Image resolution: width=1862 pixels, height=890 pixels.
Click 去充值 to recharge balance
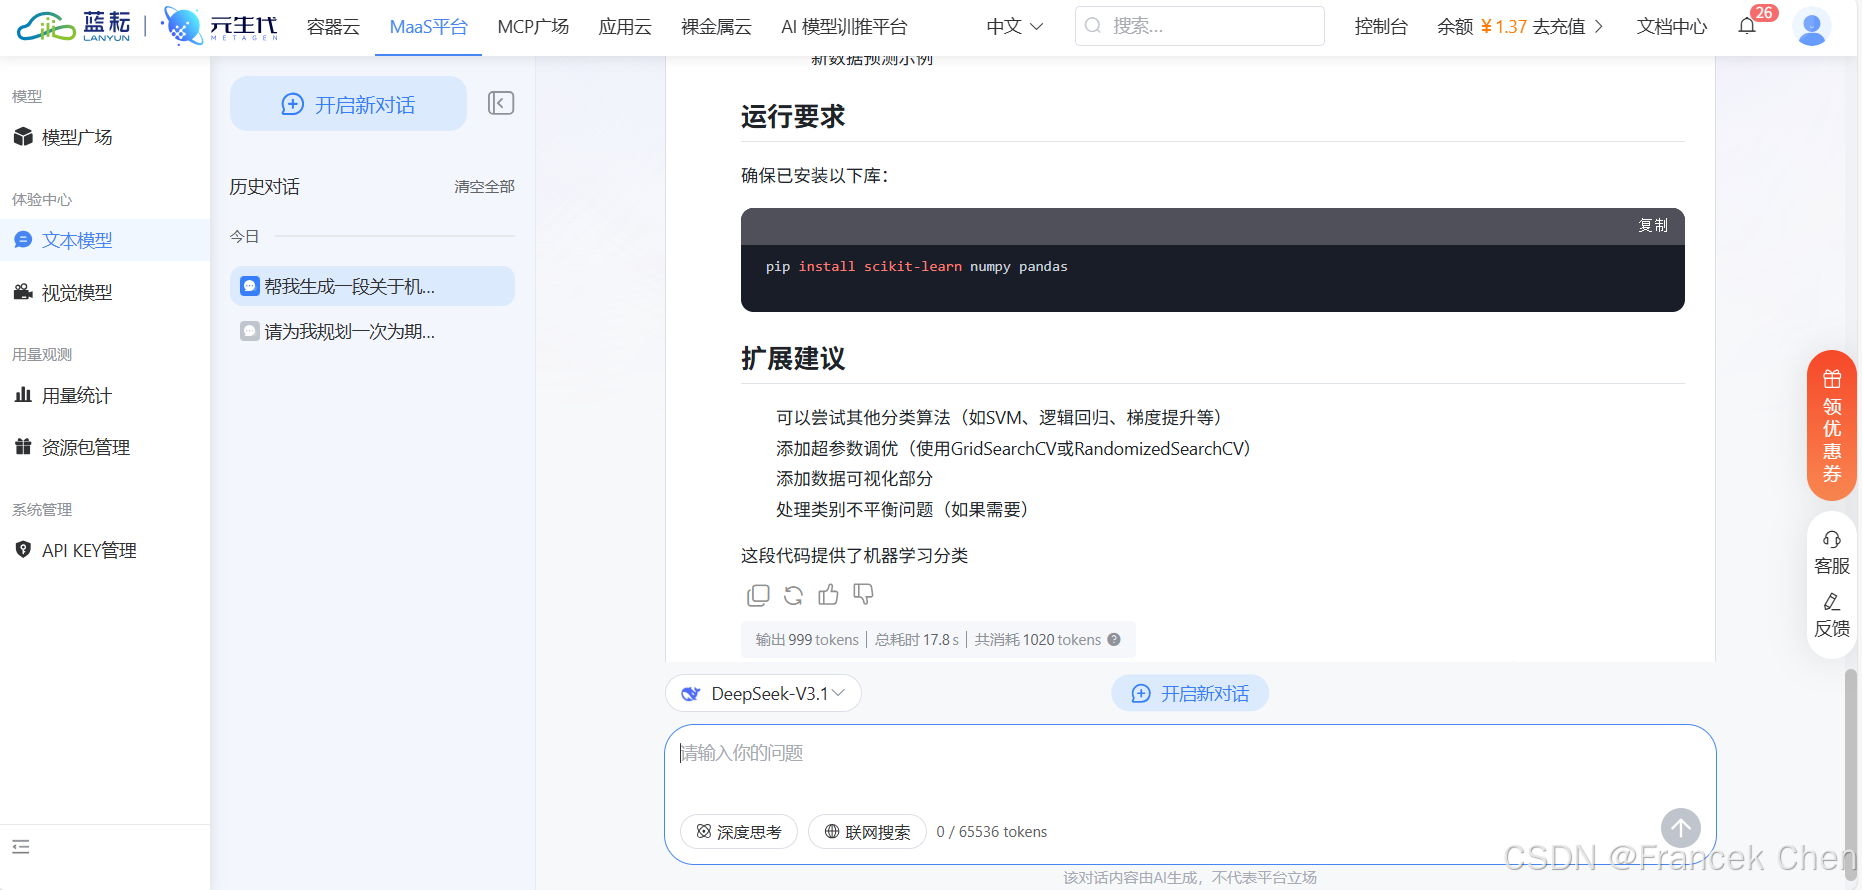click(1567, 27)
